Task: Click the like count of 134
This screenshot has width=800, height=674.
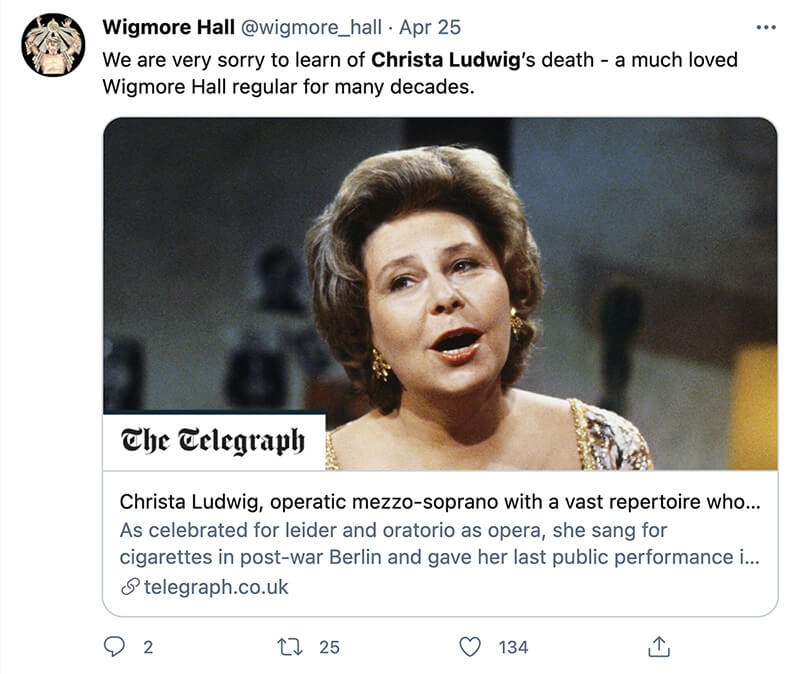Action: tap(513, 647)
